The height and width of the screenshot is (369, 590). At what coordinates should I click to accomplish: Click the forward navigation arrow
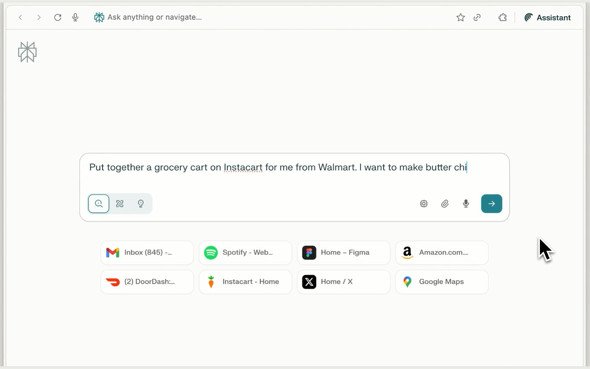click(x=39, y=17)
